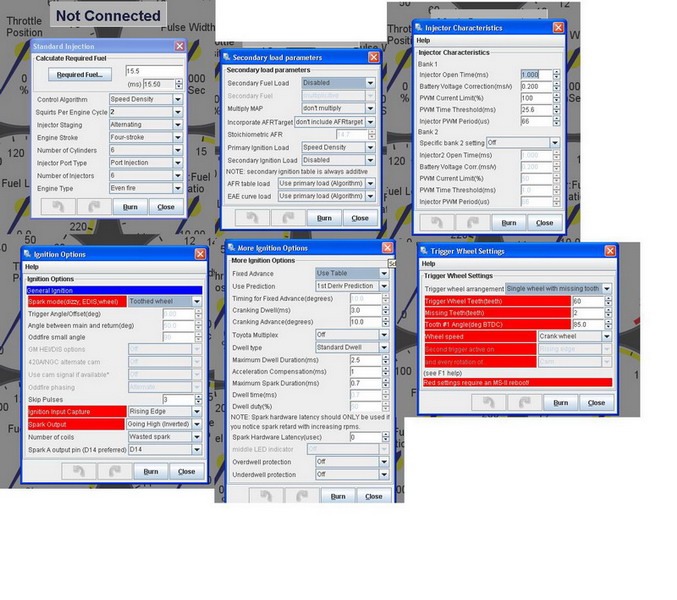Close Trigger Wheel Settings with X
Image resolution: width=677 pixels, height=600 pixels.
tap(610, 251)
